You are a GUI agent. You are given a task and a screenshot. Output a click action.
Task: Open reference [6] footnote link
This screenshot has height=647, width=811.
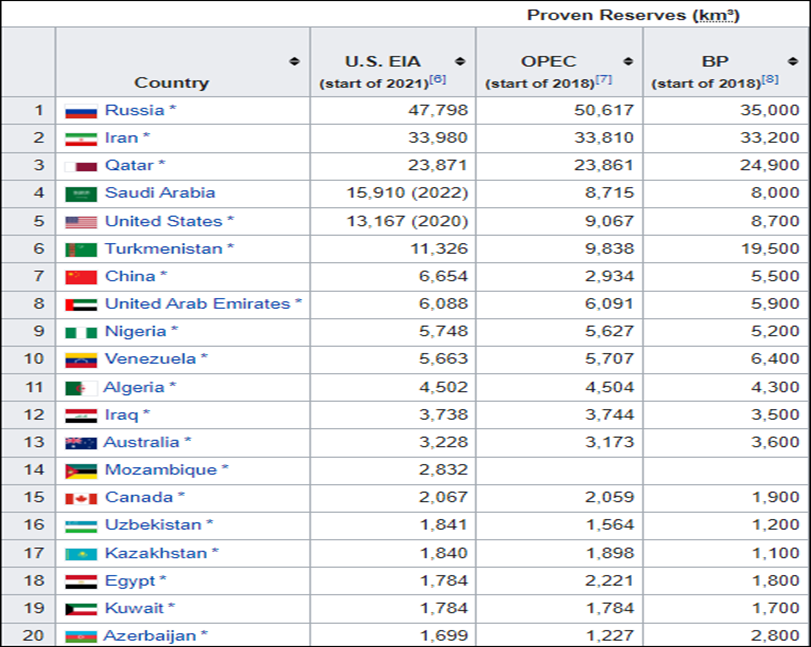click(x=438, y=80)
